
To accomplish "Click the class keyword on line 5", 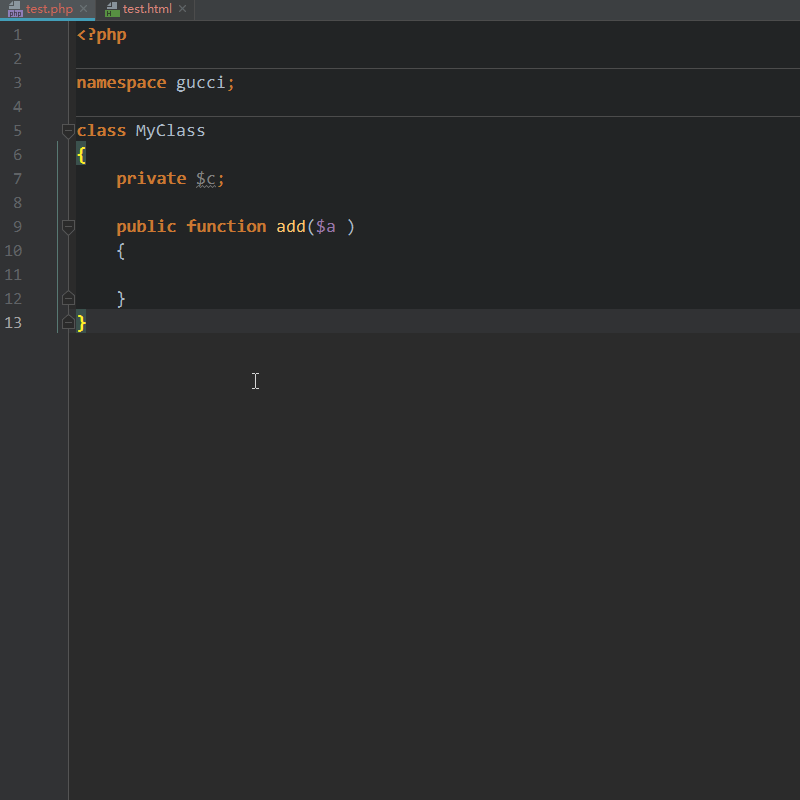I will point(101,131).
